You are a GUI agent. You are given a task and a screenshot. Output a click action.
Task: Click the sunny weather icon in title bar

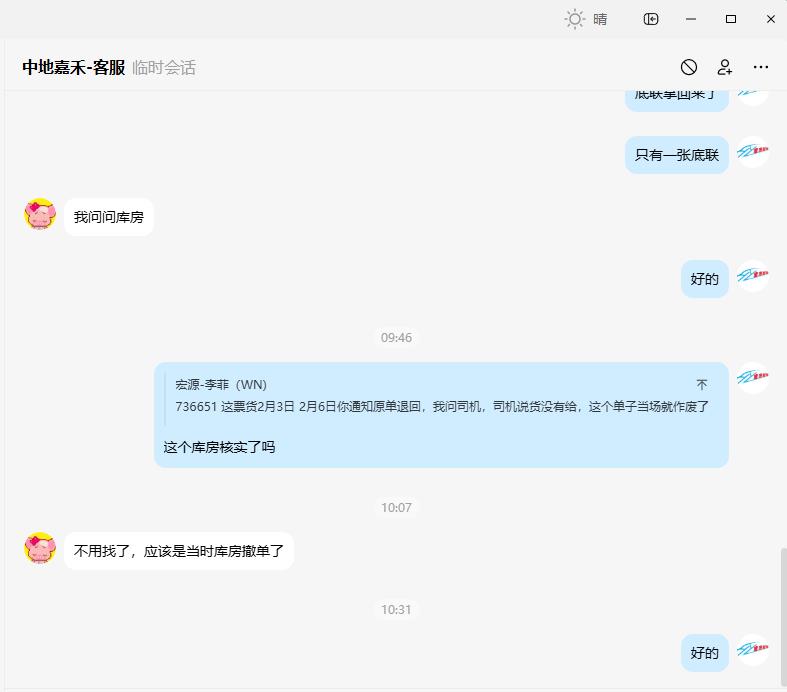[575, 20]
